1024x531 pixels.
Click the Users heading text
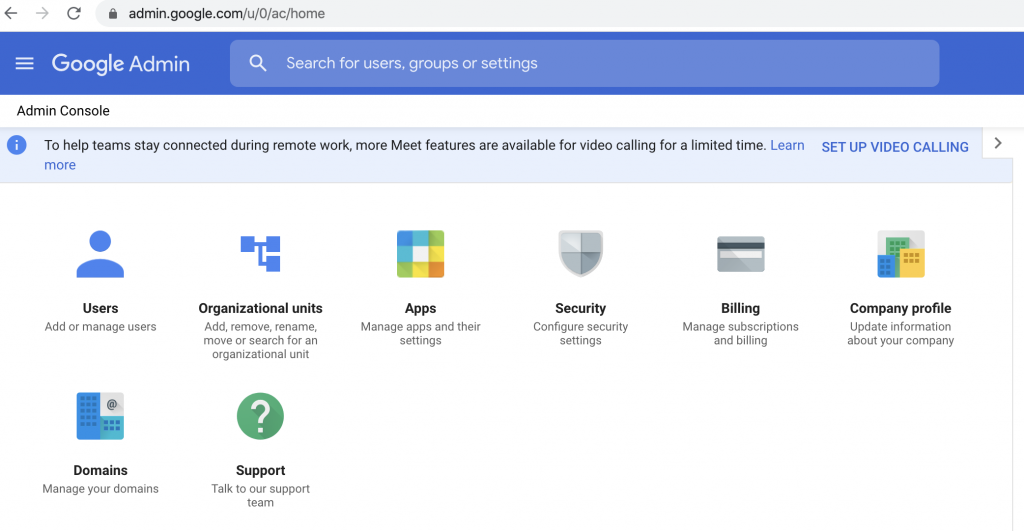[x=101, y=308]
